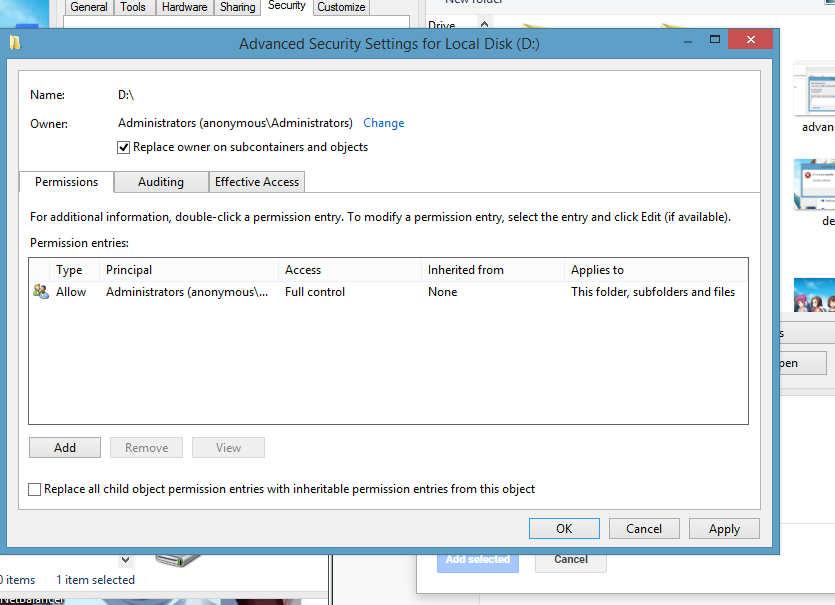Sort by the Applies to column header
Image resolution: width=835 pixels, height=605 pixels.
coord(656,270)
